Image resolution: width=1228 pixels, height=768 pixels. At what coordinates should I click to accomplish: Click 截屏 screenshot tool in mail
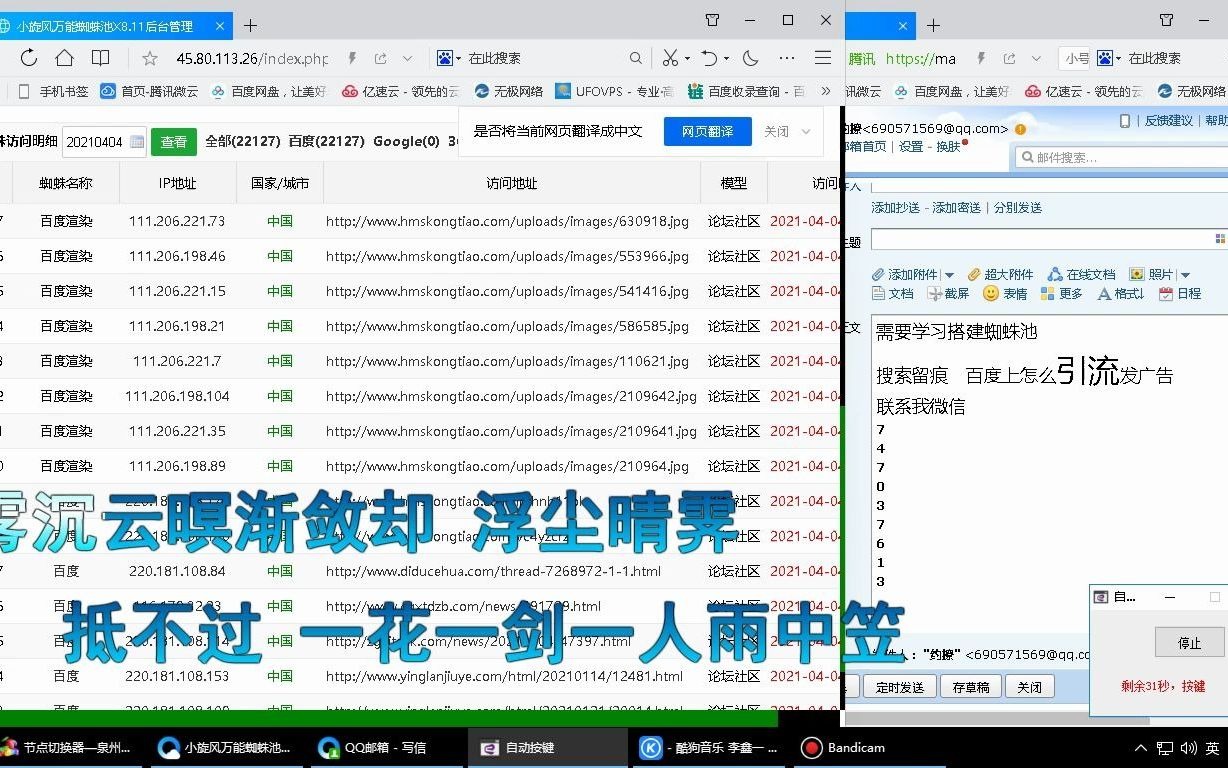click(948, 293)
